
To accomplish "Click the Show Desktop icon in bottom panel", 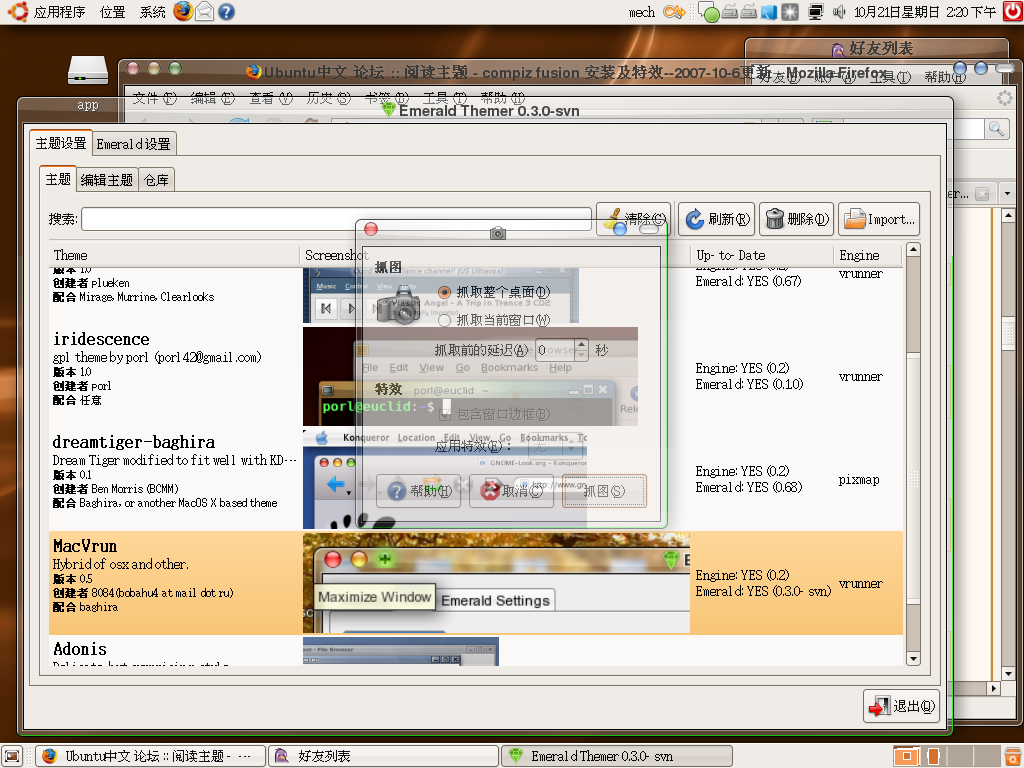I will tap(12, 756).
